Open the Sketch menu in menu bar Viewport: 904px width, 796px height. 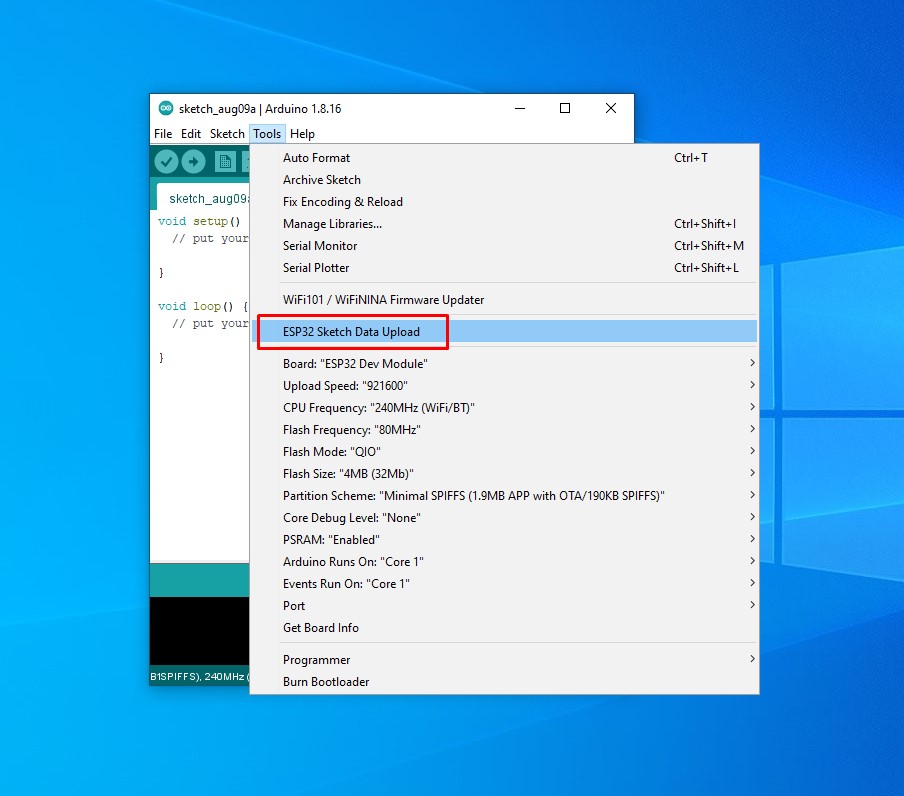tap(227, 134)
